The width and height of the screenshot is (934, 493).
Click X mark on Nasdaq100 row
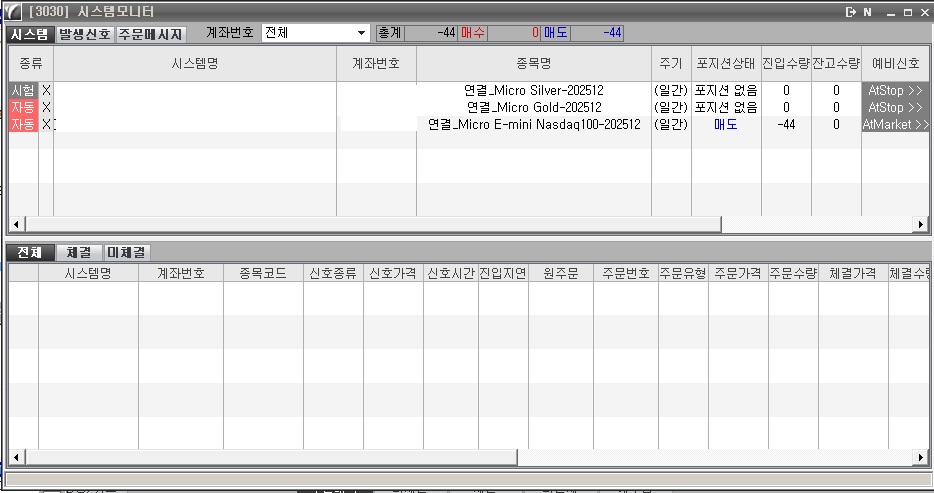46,124
